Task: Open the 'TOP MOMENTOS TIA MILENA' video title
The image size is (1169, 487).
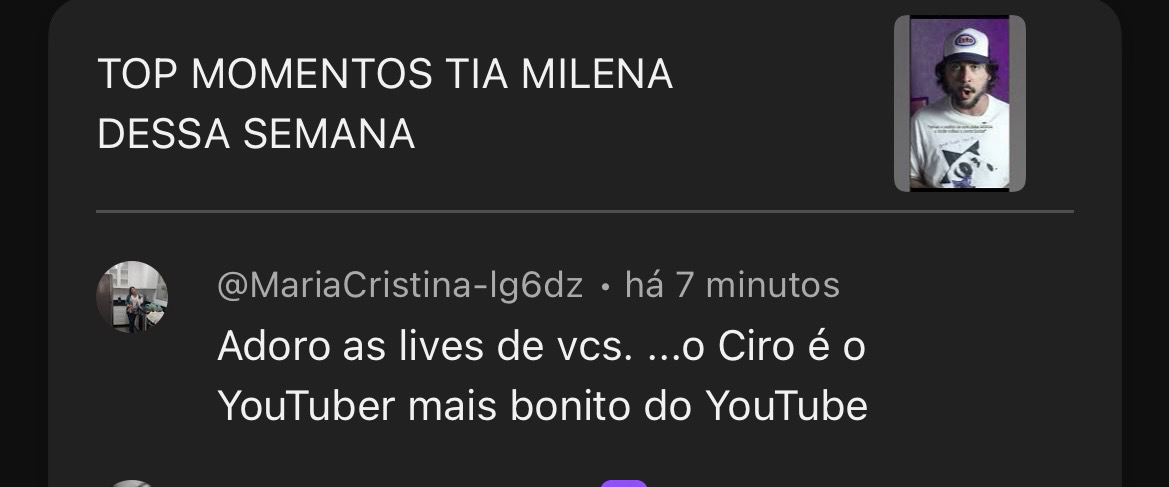Action: click(x=385, y=74)
